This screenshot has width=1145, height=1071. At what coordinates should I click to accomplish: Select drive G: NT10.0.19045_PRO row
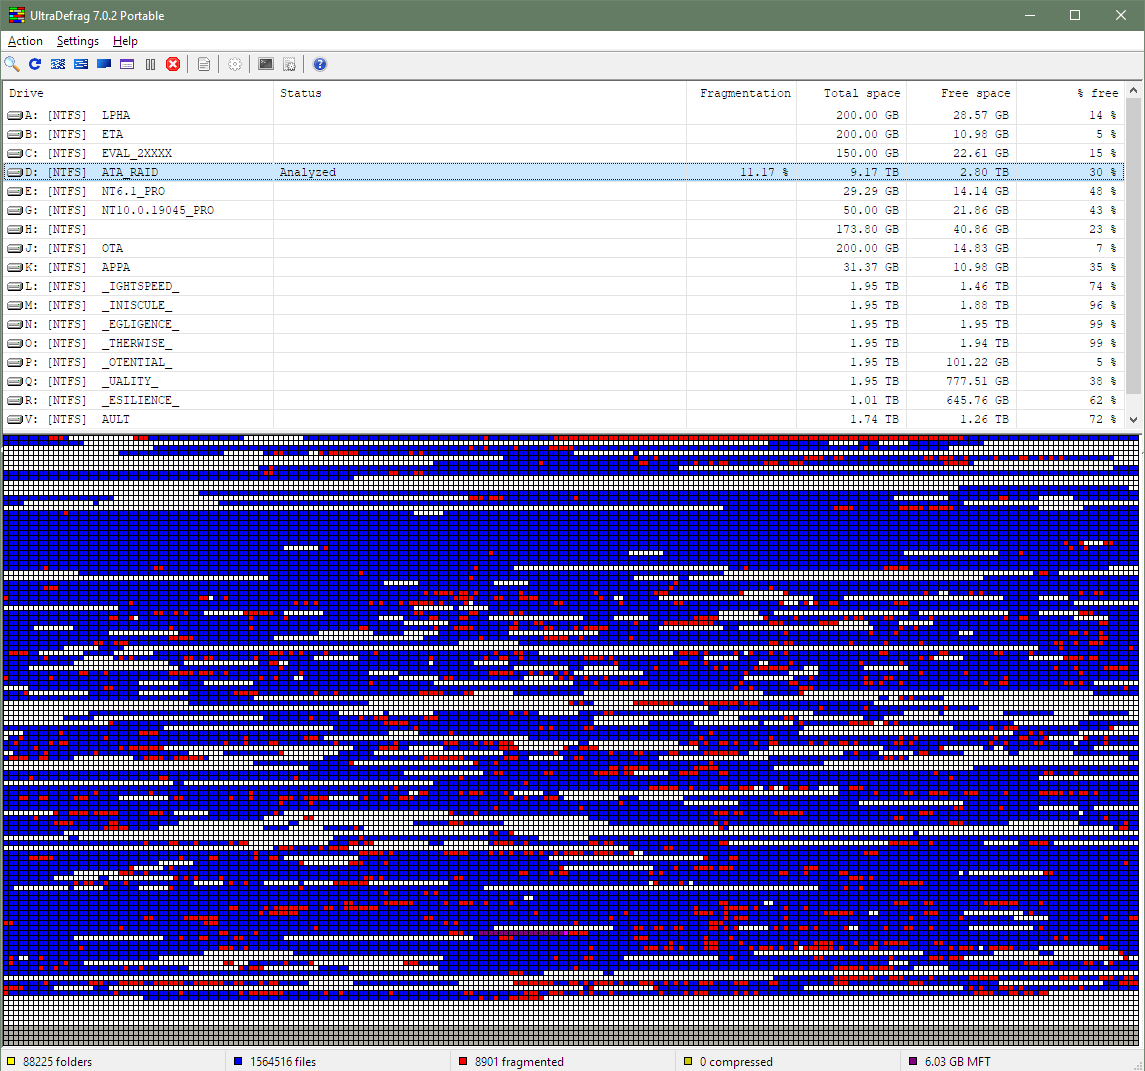tap(564, 210)
